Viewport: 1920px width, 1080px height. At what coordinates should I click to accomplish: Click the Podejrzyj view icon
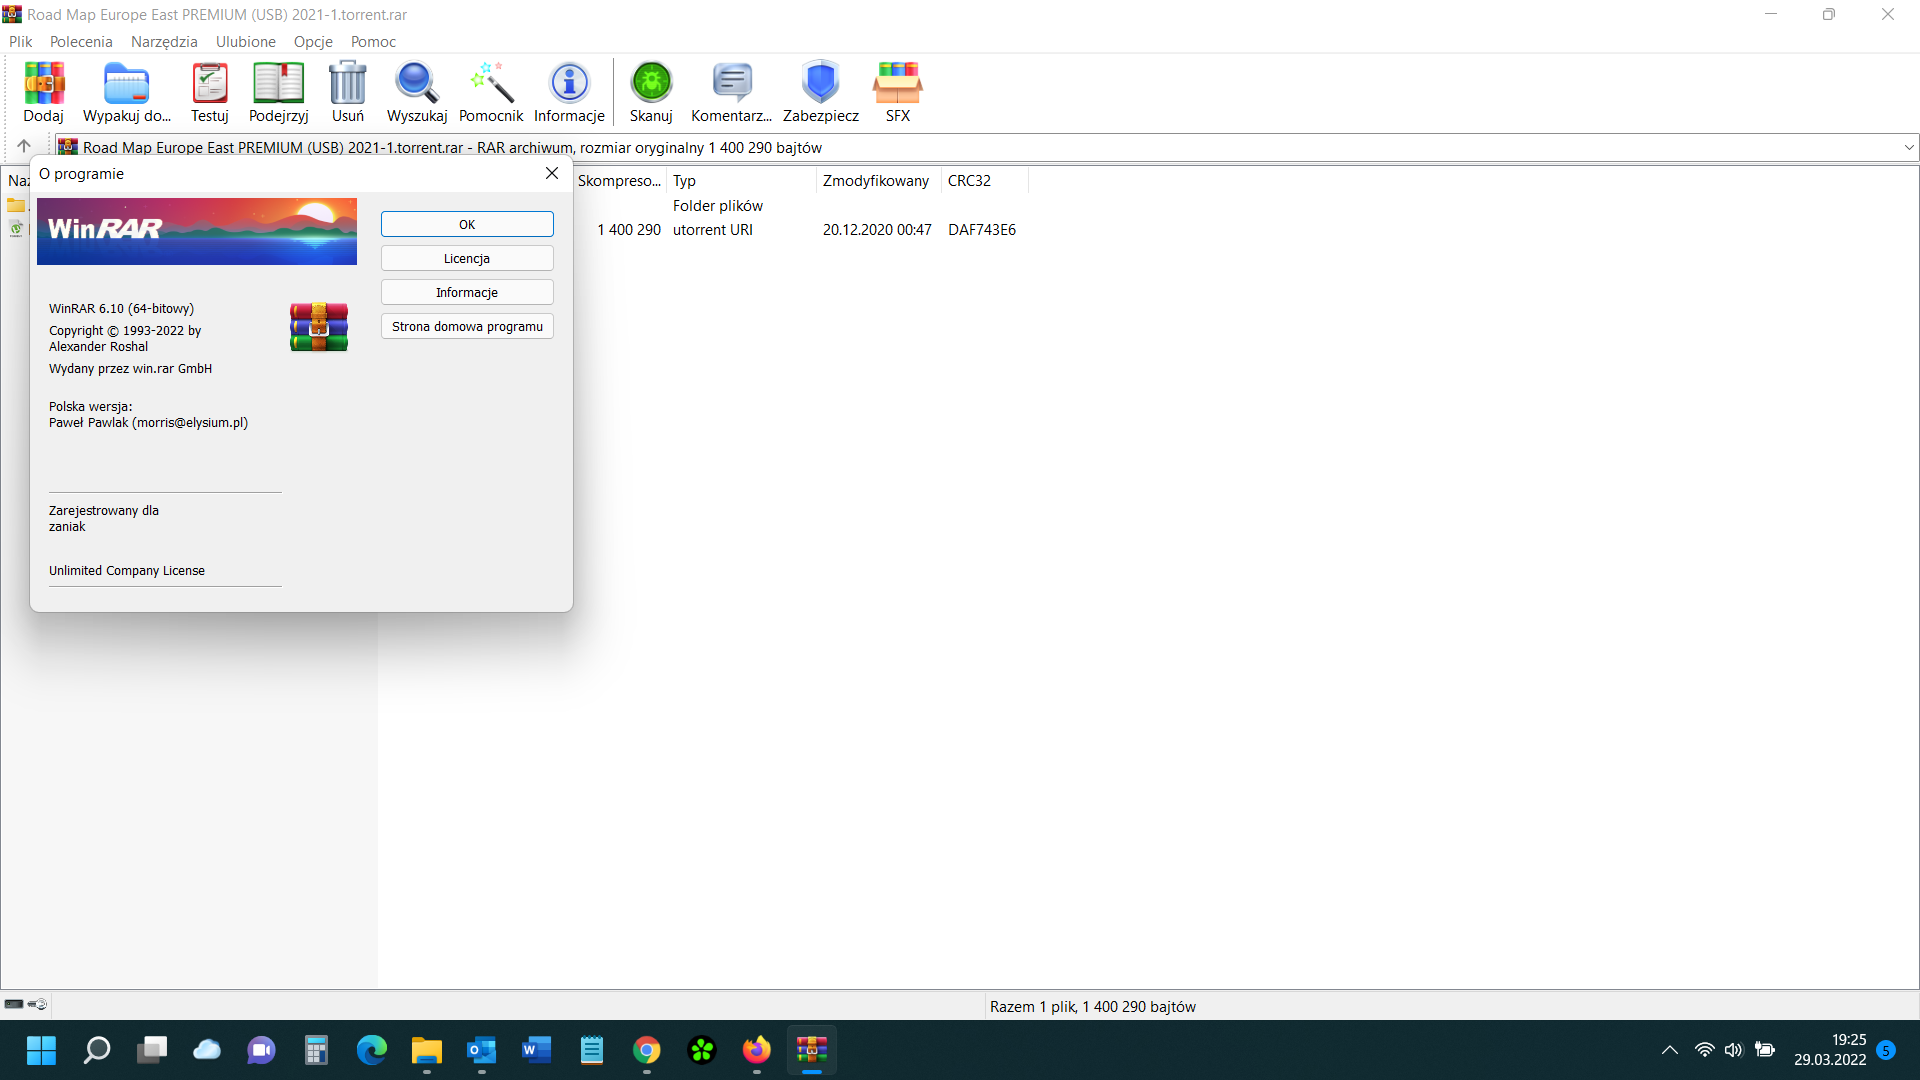tap(278, 92)
